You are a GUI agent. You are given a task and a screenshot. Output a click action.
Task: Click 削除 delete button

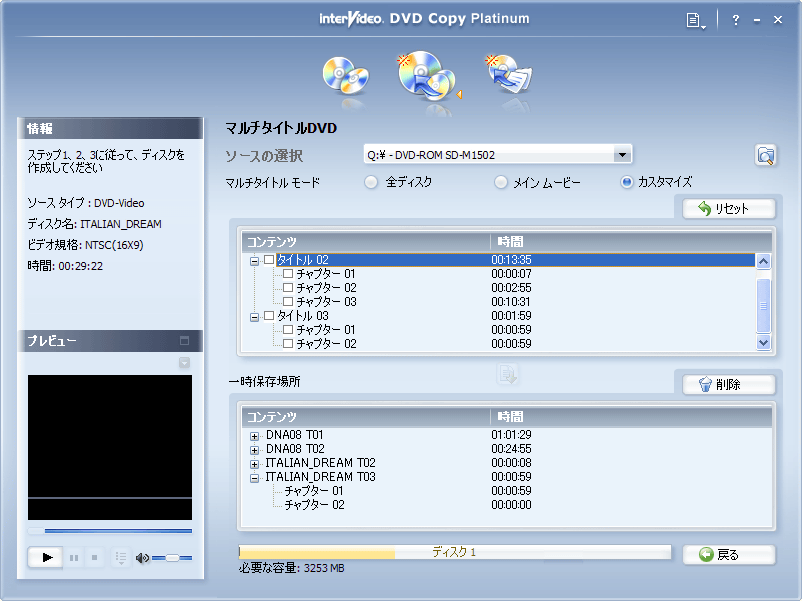point(729,384)
